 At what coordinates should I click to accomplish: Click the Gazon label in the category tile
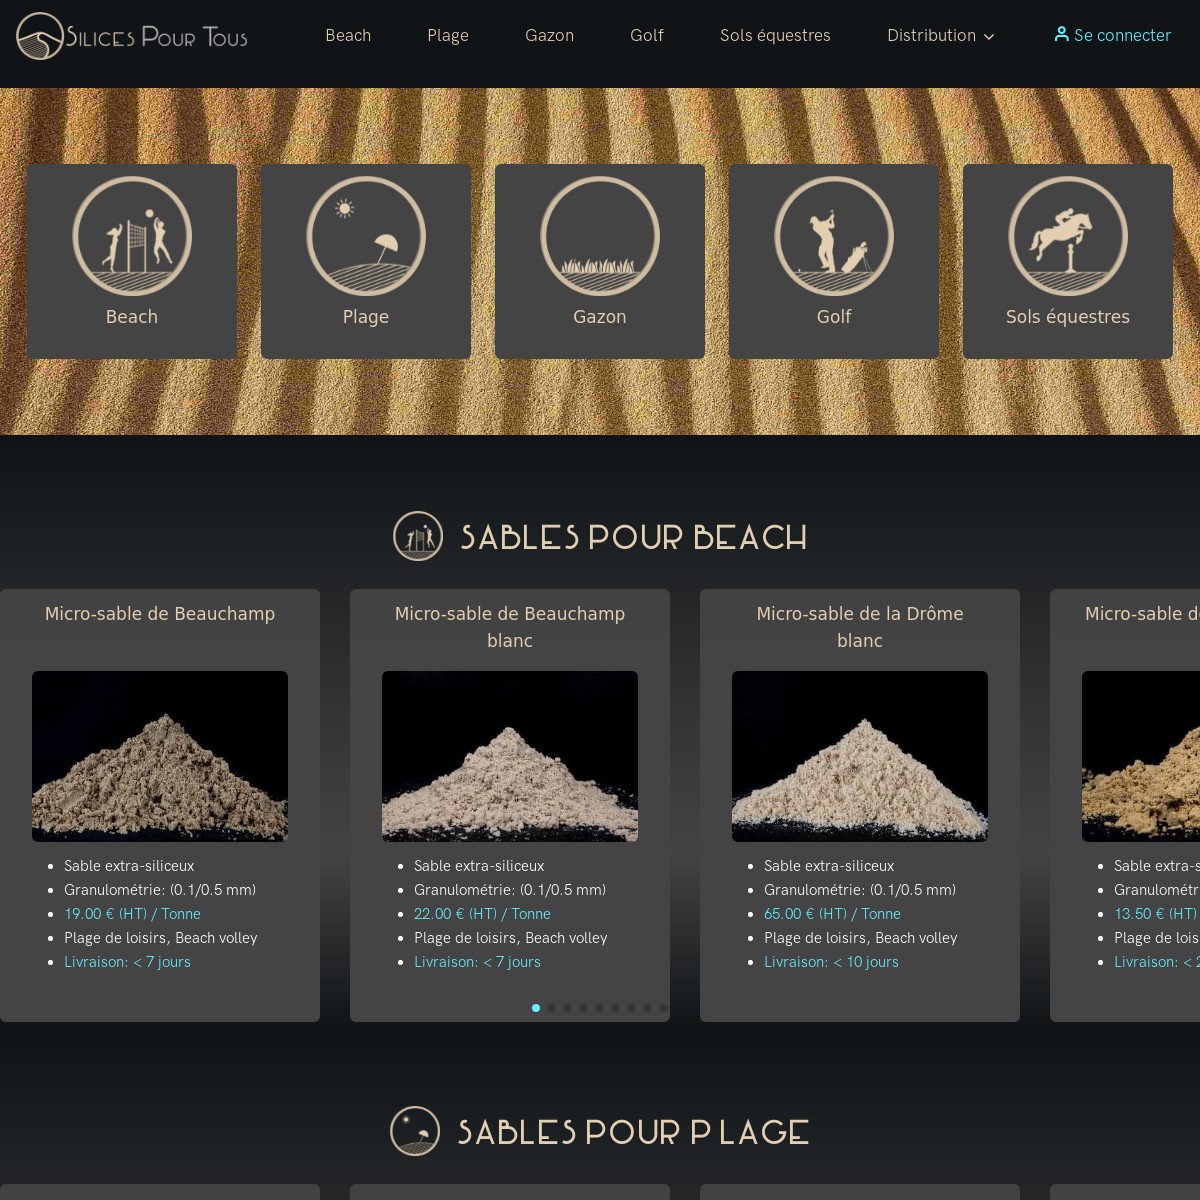[600, 317]
